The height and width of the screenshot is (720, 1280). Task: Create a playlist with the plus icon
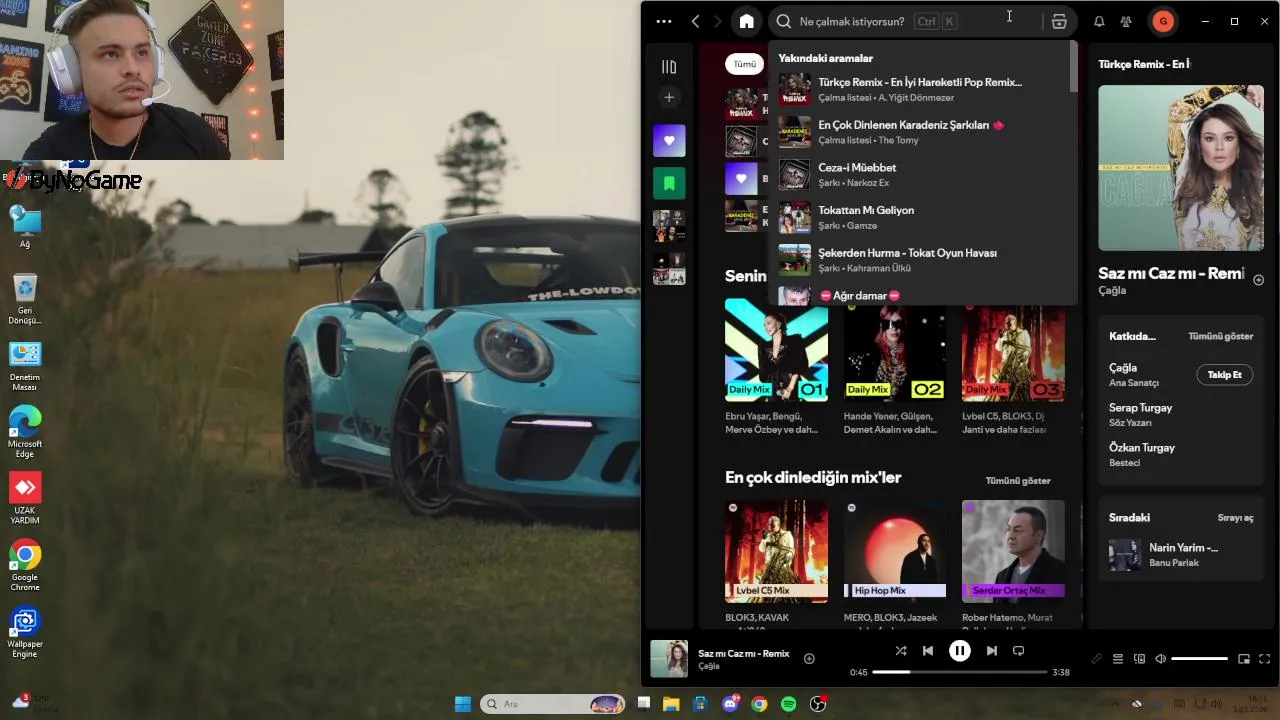(x=669, y=97)
